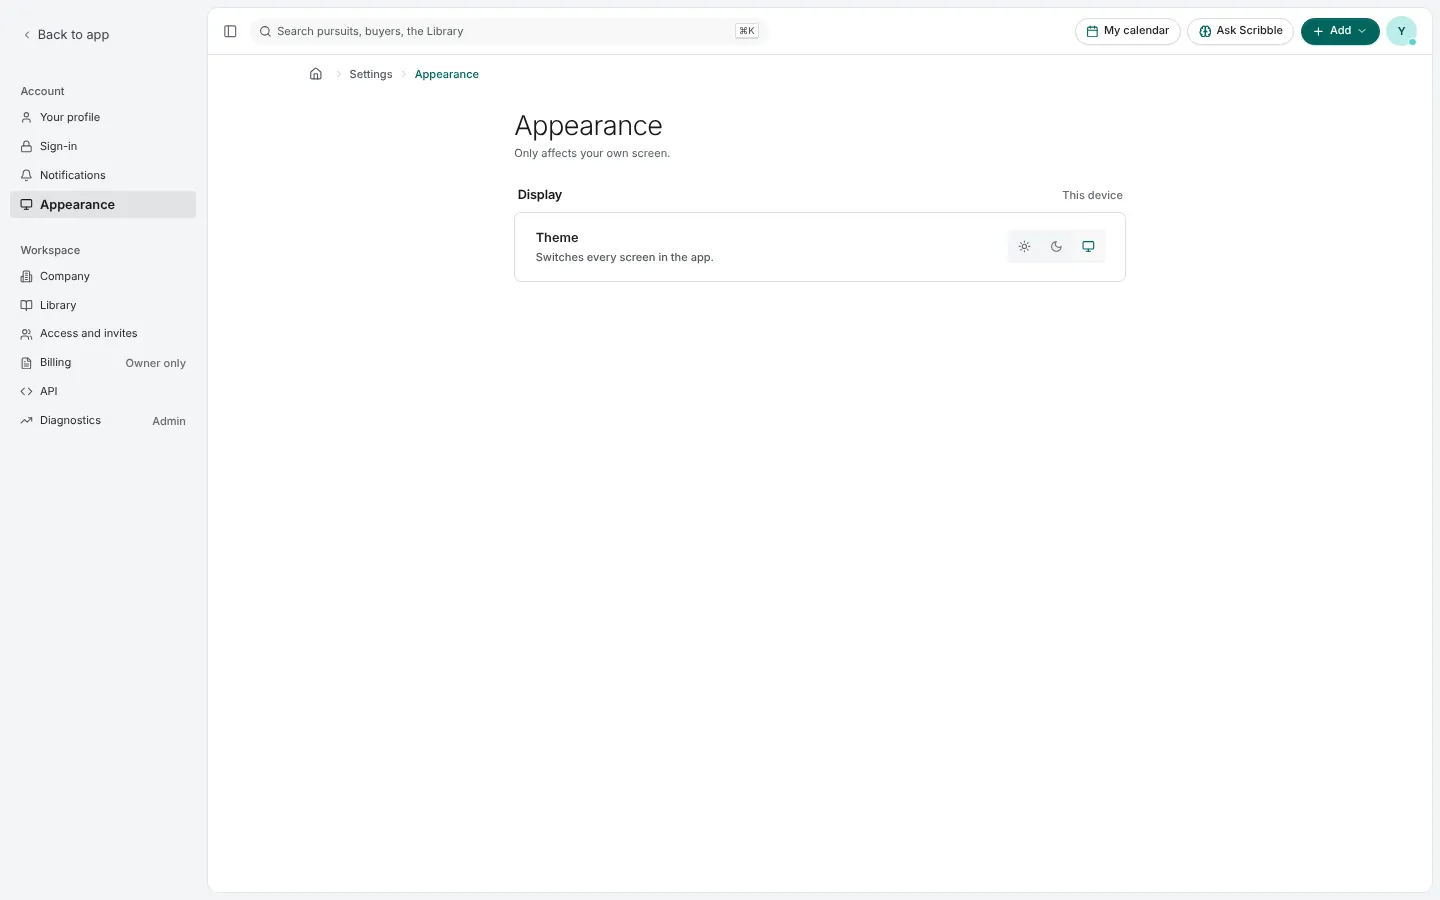Click the 'Theme' label
This screenshot has height=900, width=1440.
tap(557, 237)
